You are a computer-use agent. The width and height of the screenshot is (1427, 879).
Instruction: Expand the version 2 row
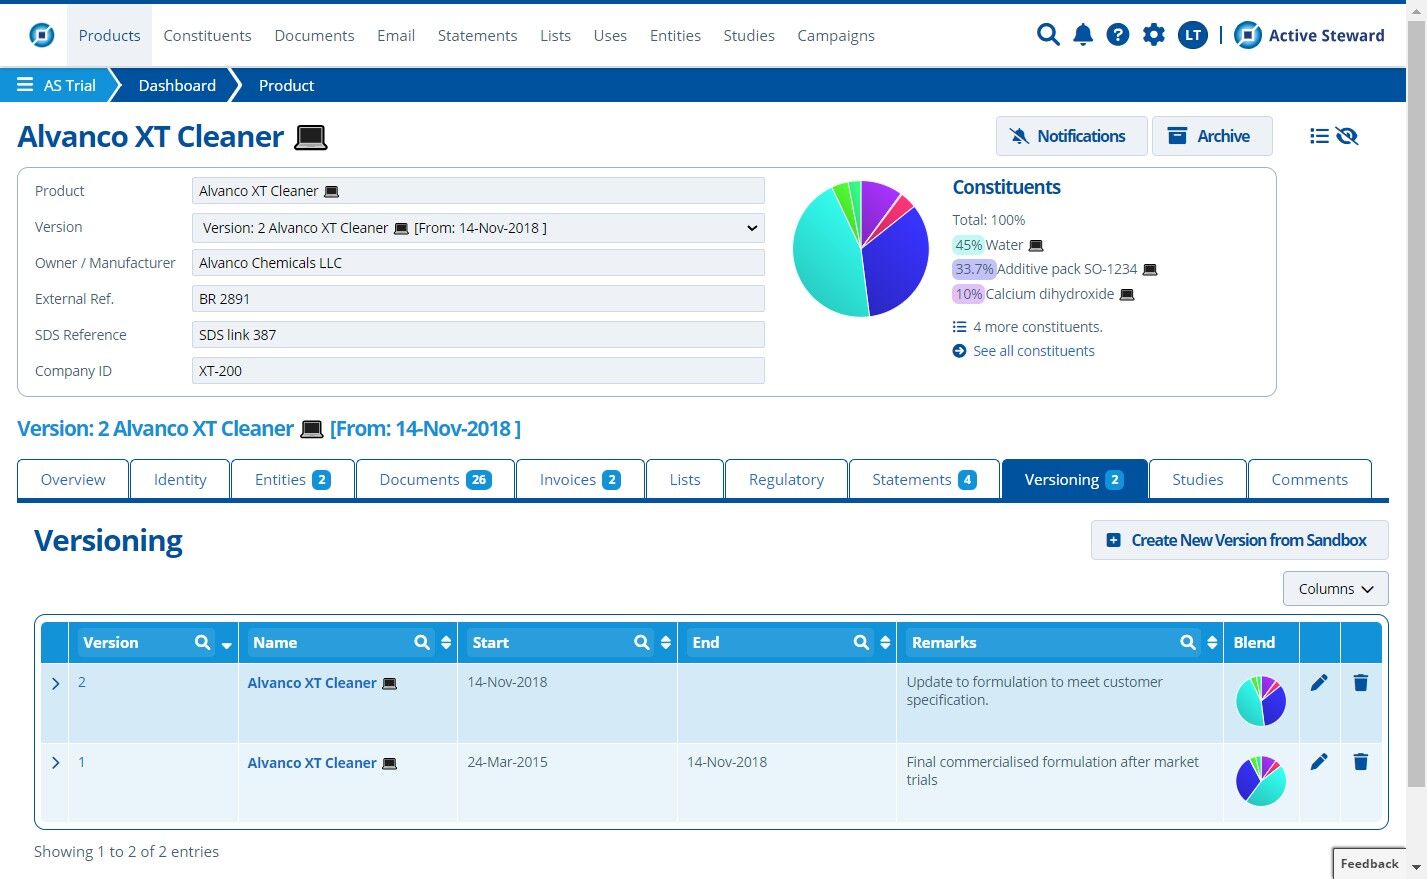[55, 683]
